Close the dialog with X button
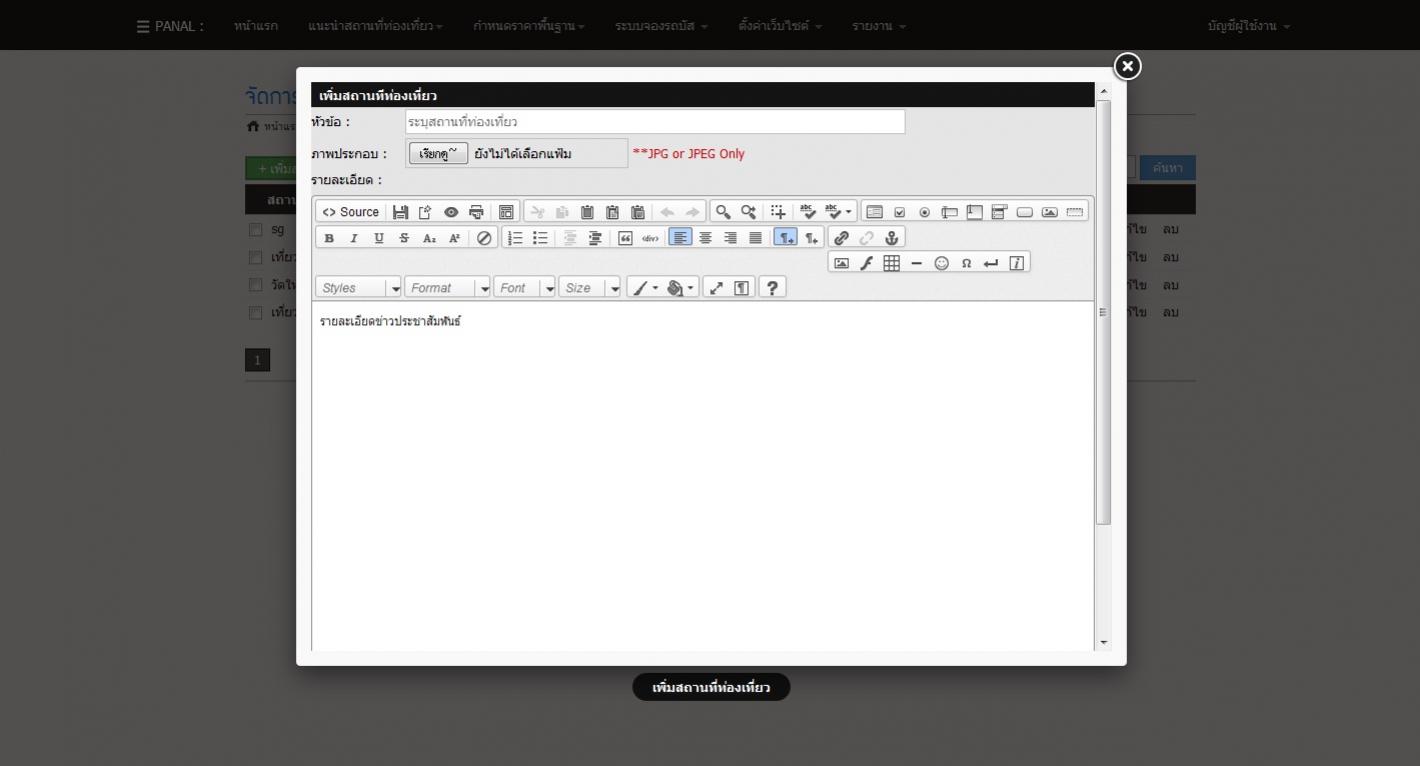This screenshot has height=766, width=1420. click(1127, 66)
